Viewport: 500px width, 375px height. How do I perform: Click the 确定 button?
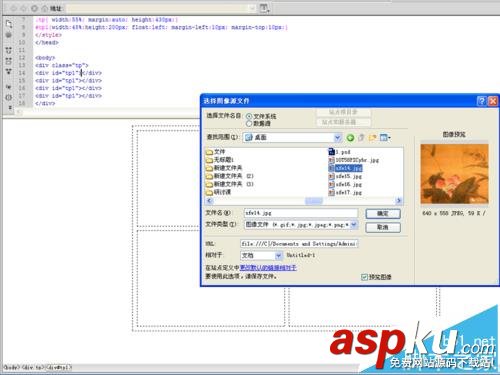coord(383,214)
